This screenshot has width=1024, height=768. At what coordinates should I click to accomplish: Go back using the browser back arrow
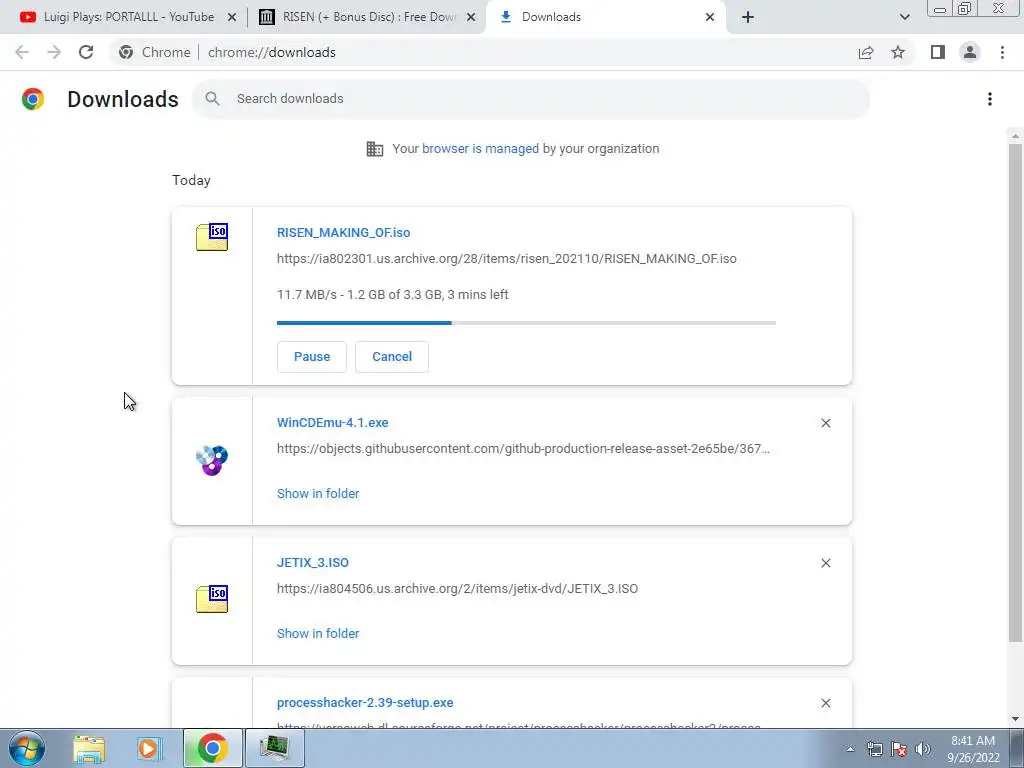[x=22, y=52]
